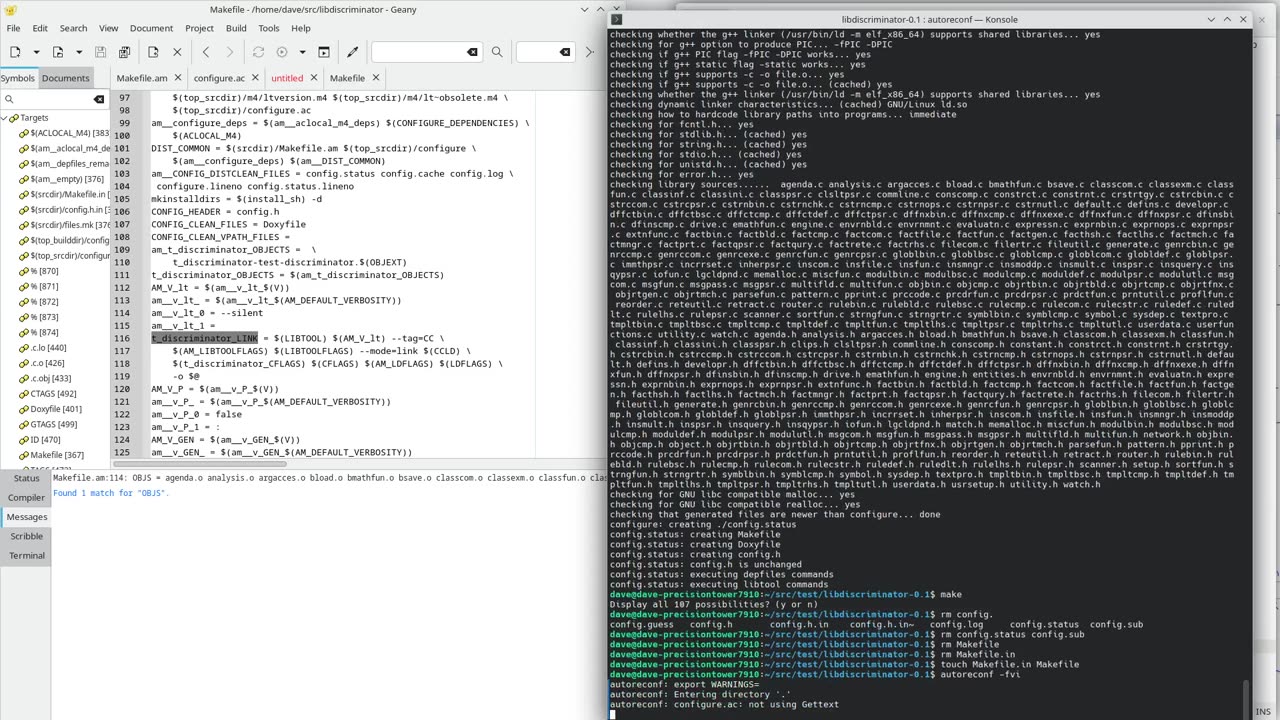Expand the recent files dropdown arrow

click(x=79, y=52)
